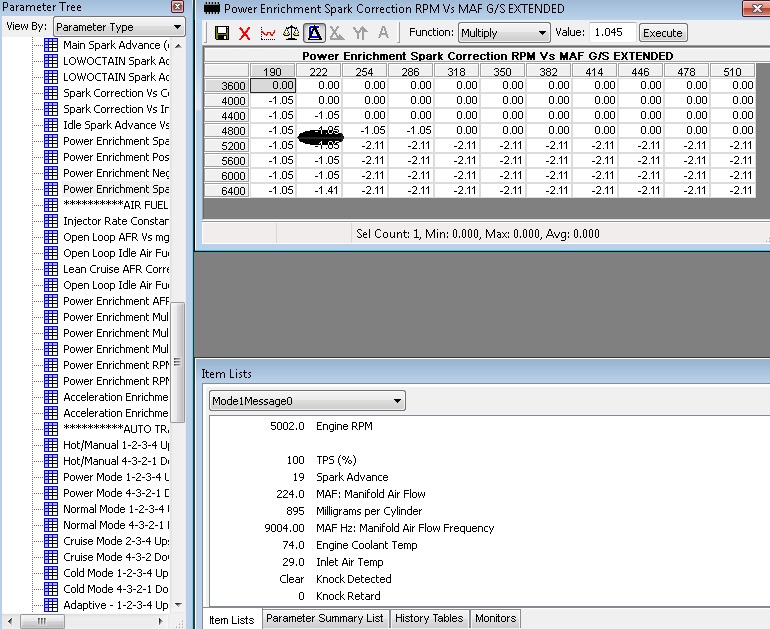Image resolution: width=770 pixels, height=629 pixels.
Task: Open the Monitors tab
Action: (495, 618)
